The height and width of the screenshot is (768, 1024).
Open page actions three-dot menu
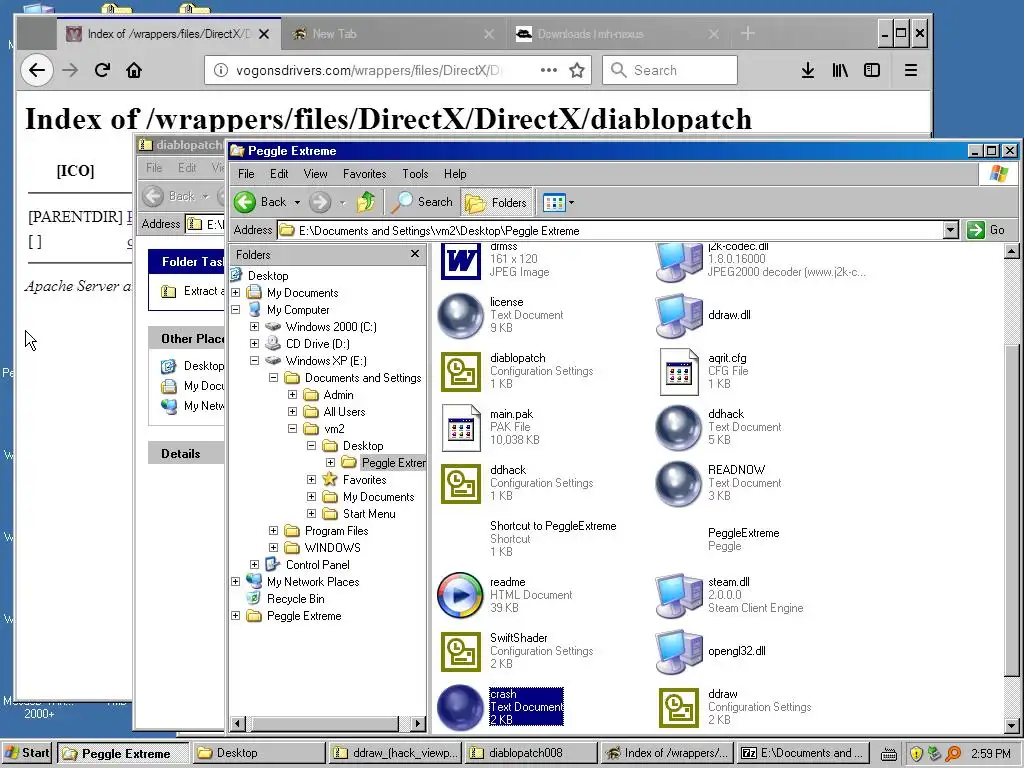click(549, 71)
